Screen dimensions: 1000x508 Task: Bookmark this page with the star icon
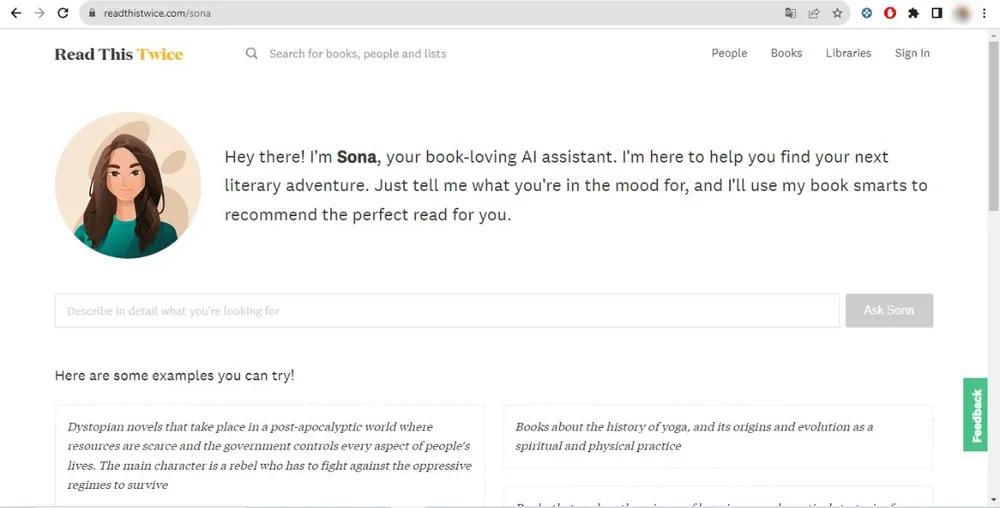click(x=837, y=13)
